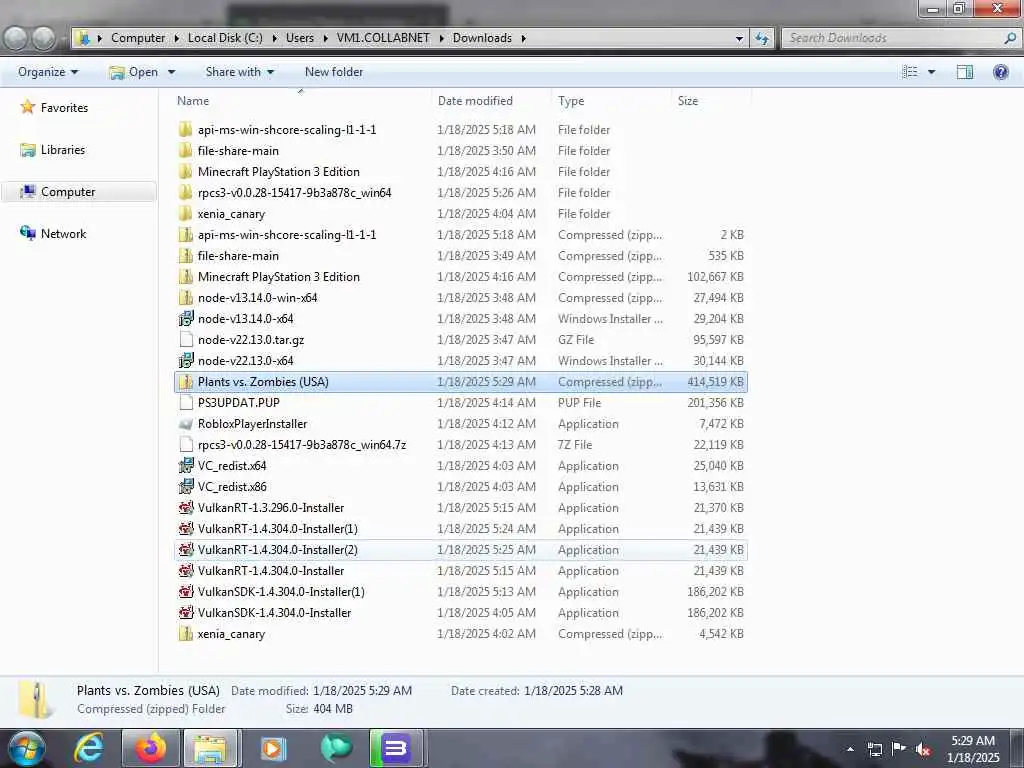Expand arrow after Users breadcrumb
The image size is (1024, 768).
325,39
